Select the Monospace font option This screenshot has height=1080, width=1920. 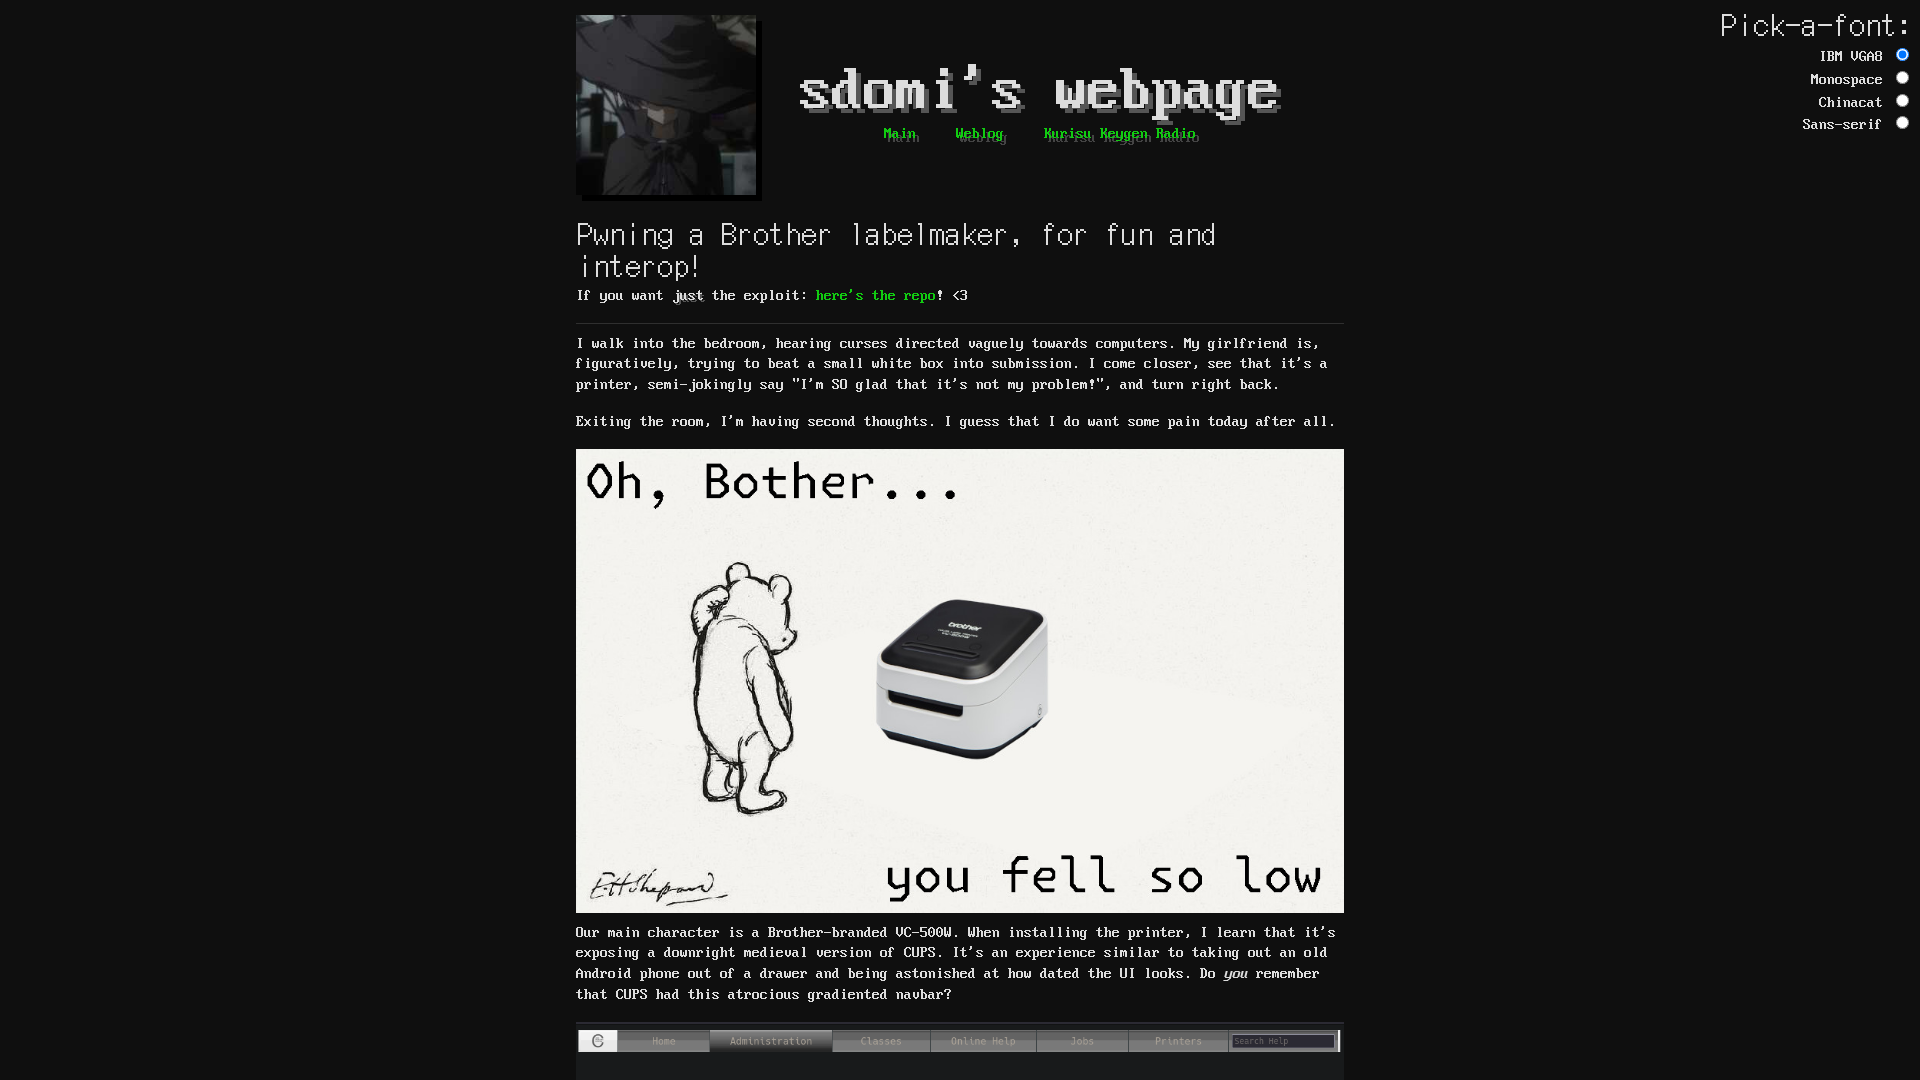1903,78
